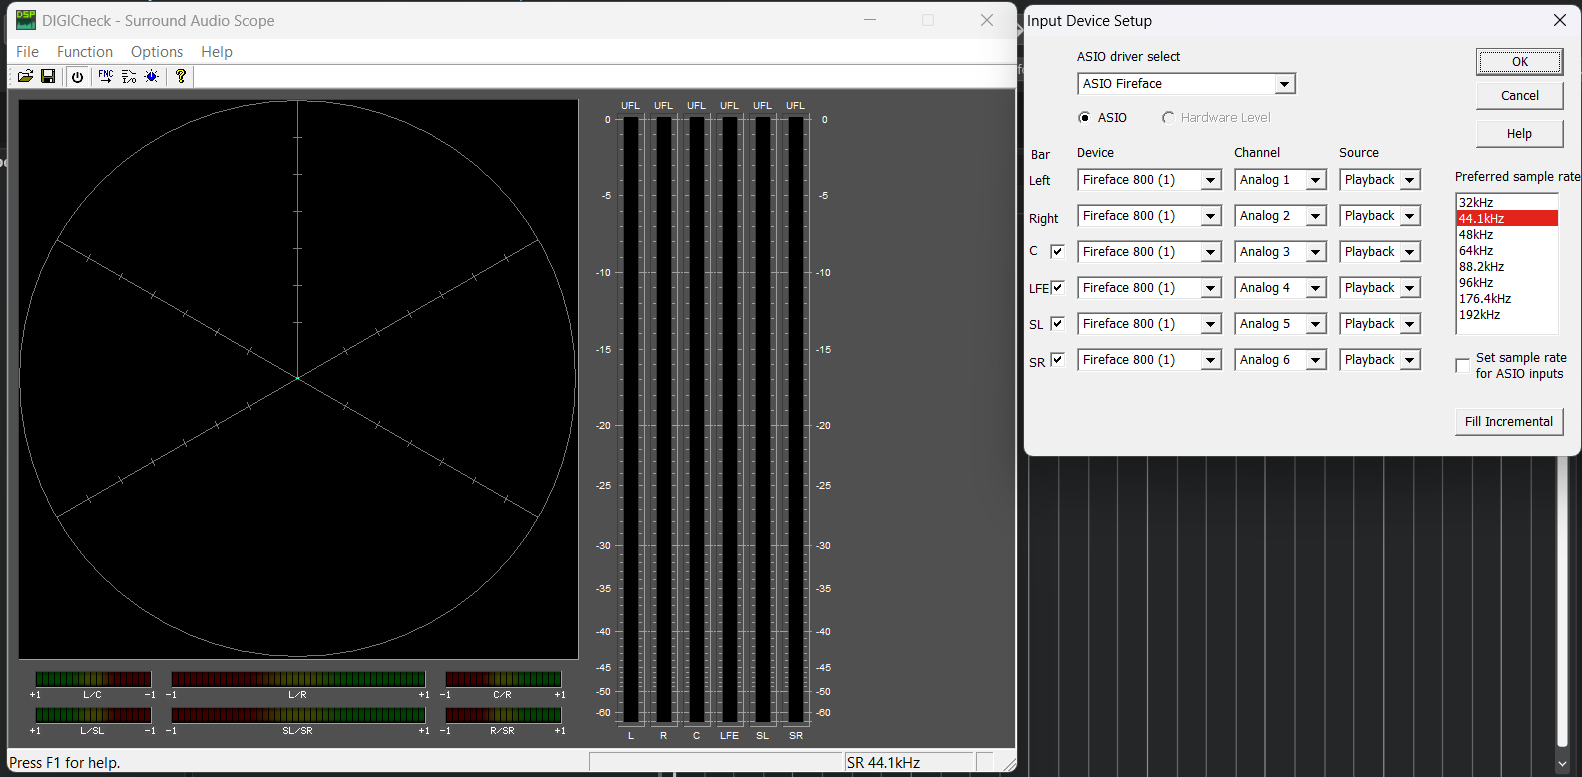Viewport: 1582px width, 777px height.
Task: Open the Left bar Device dropdown
Action: click(x=1211, y=180)
